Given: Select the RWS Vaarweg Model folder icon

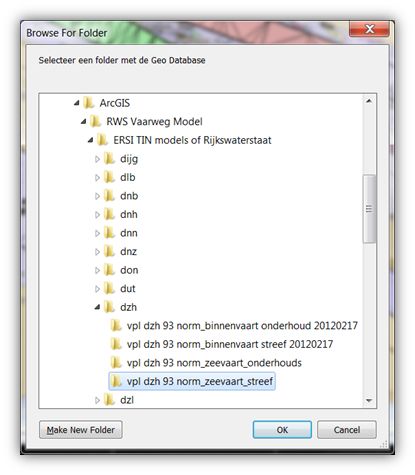Looking at the screenshot, I should click(96, 121).
